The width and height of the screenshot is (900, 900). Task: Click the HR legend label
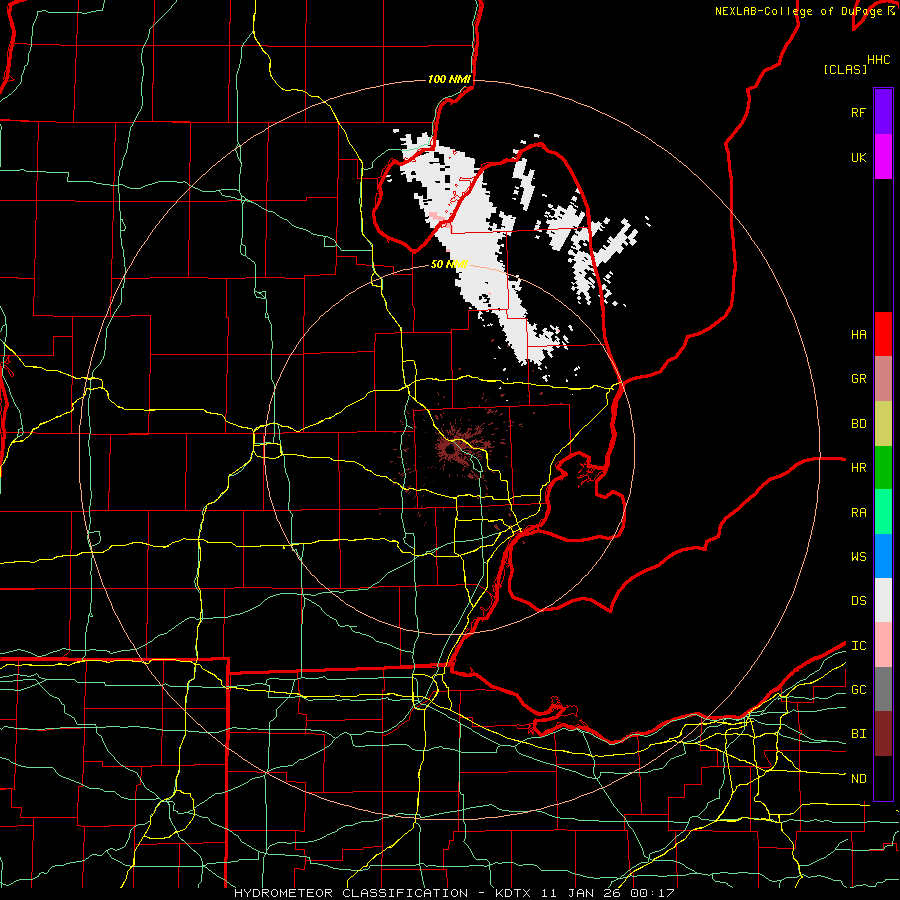[858, 468]
